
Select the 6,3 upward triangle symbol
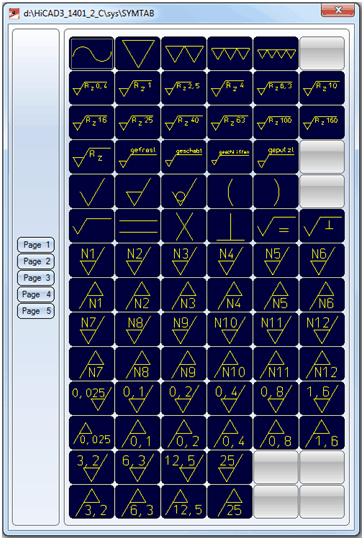point(138,502)
